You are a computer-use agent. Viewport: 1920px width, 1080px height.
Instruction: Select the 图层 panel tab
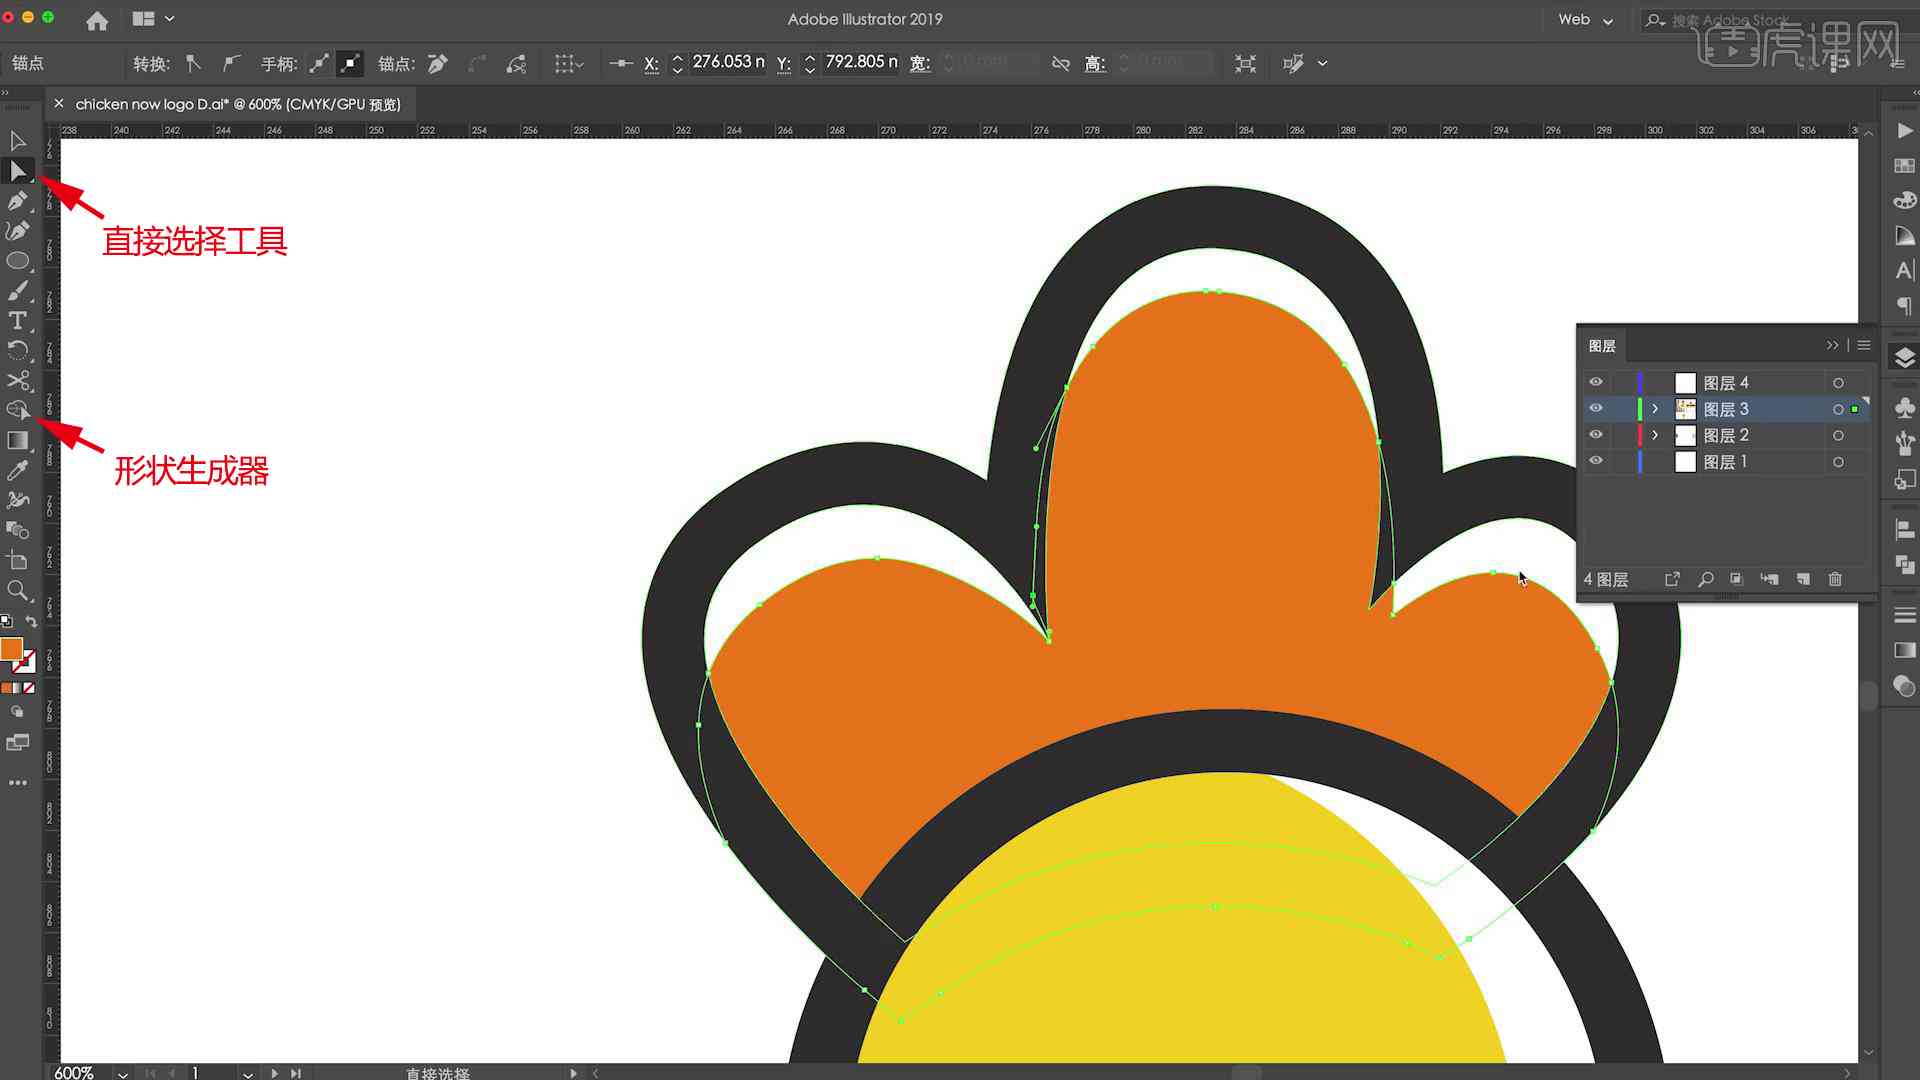pyautogui.click(x=1602, y=346)
